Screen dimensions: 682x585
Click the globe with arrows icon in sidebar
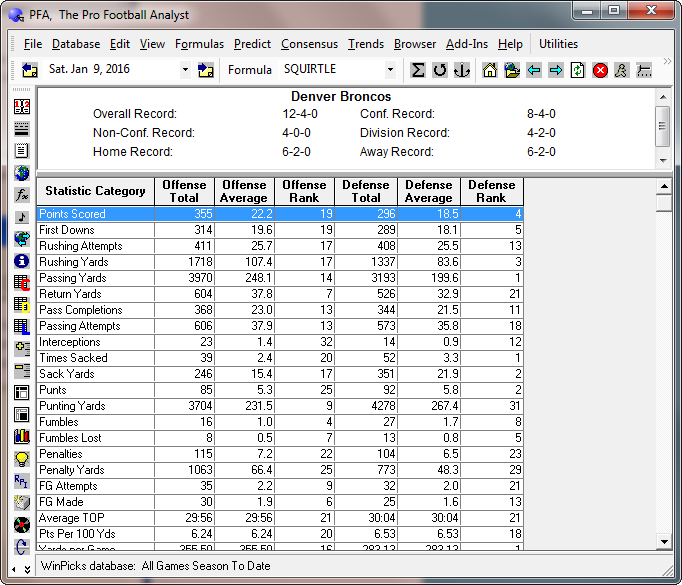pyautogui.click(x=22, y=238)
